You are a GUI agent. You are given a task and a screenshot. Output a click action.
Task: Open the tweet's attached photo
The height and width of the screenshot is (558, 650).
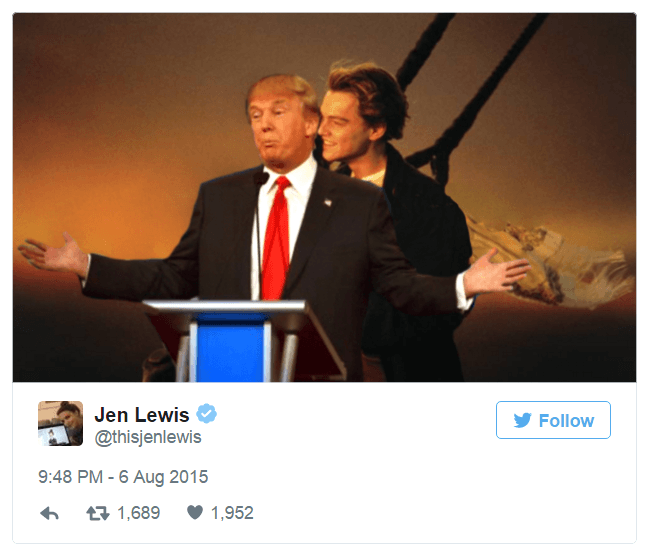(x=325, y=197)
